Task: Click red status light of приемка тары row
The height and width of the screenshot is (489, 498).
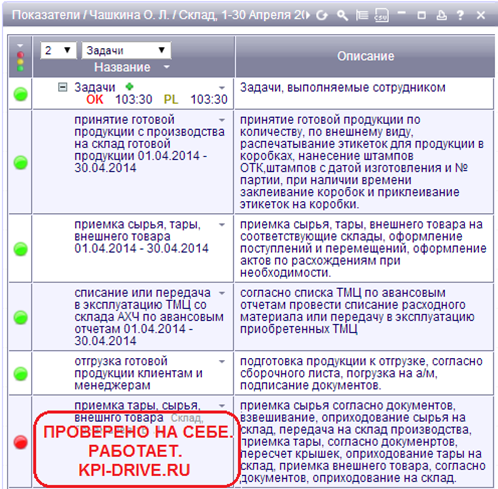Action: [x=20, y=442]
